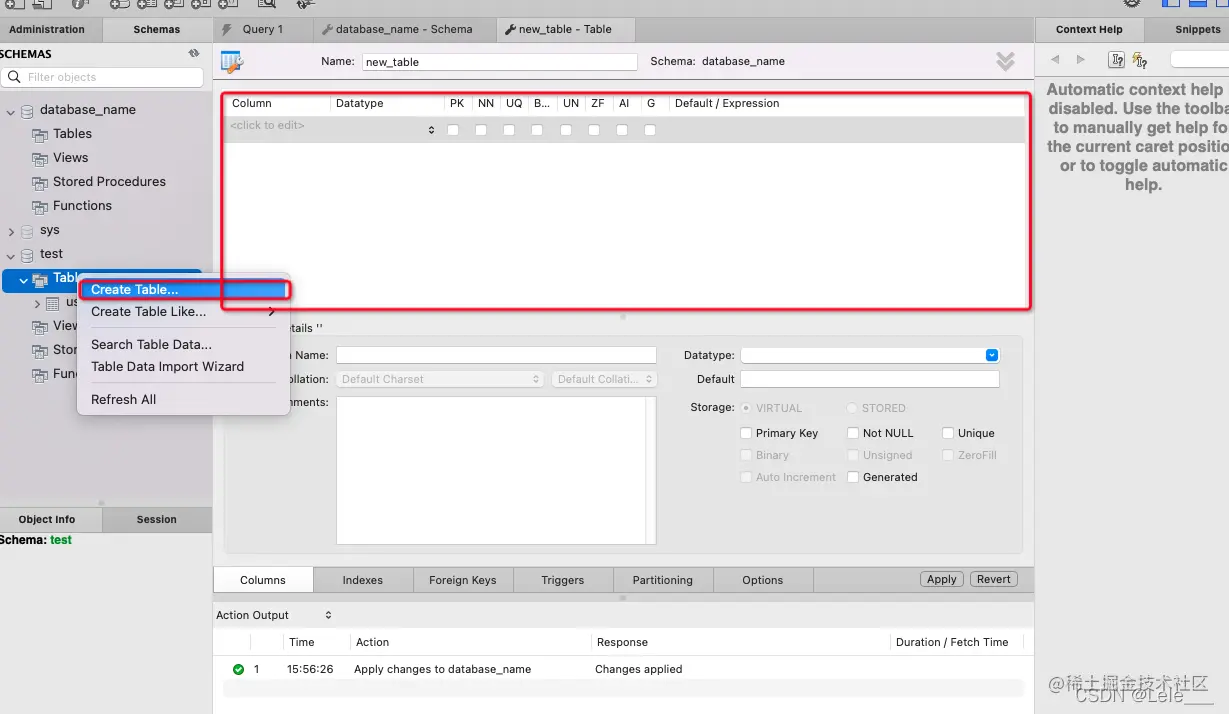Image resolution: width=1229 pixels, height=714 pixels.
Task: Open the Partitioning tab
Action: pos(662,580)
